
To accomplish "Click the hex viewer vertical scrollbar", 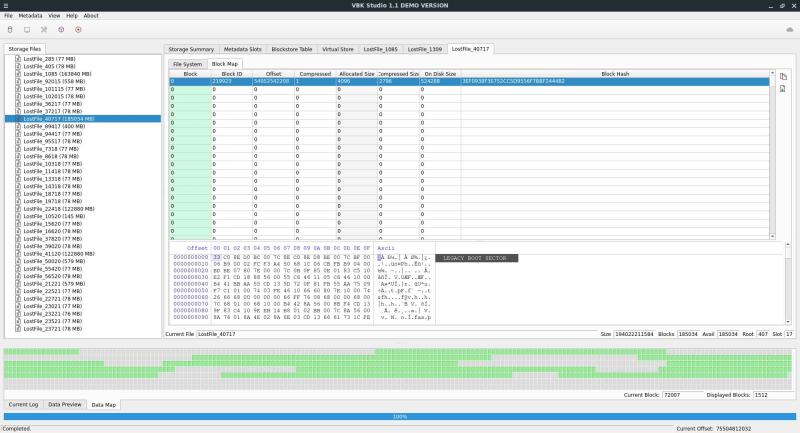I will (x=788, y=284).
